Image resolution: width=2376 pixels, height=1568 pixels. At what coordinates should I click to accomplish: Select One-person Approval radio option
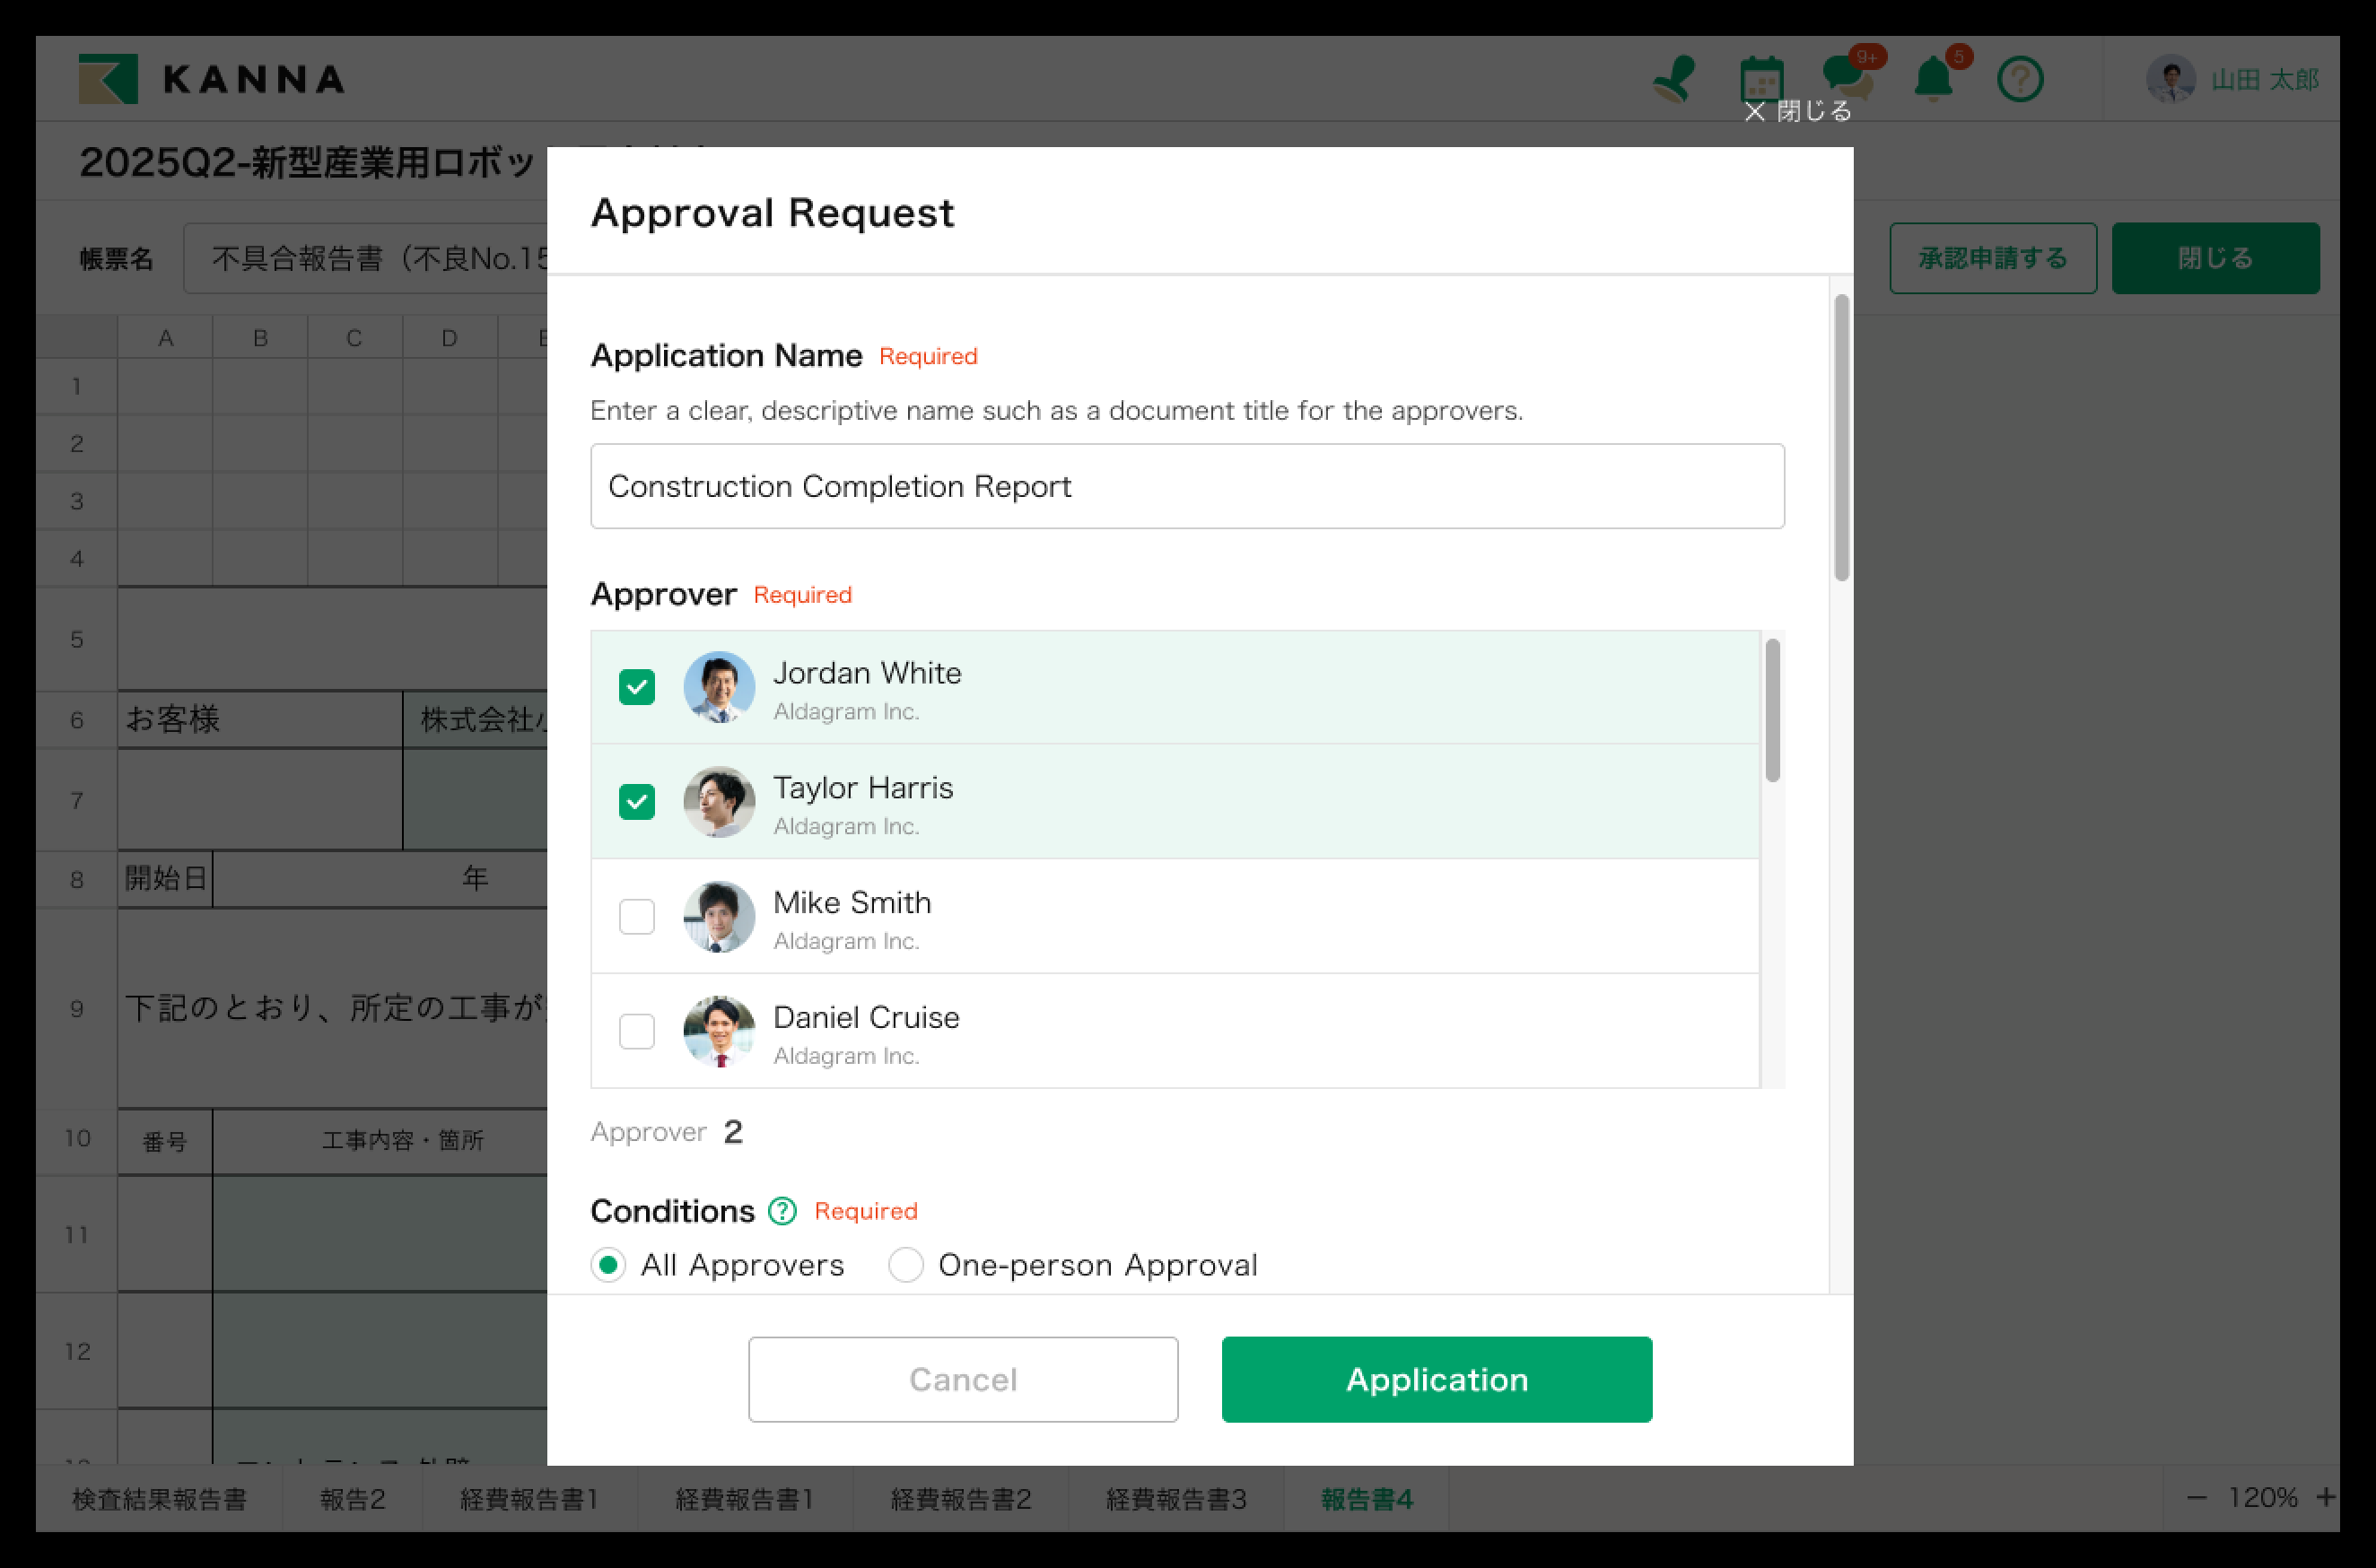pos(906,1265)
